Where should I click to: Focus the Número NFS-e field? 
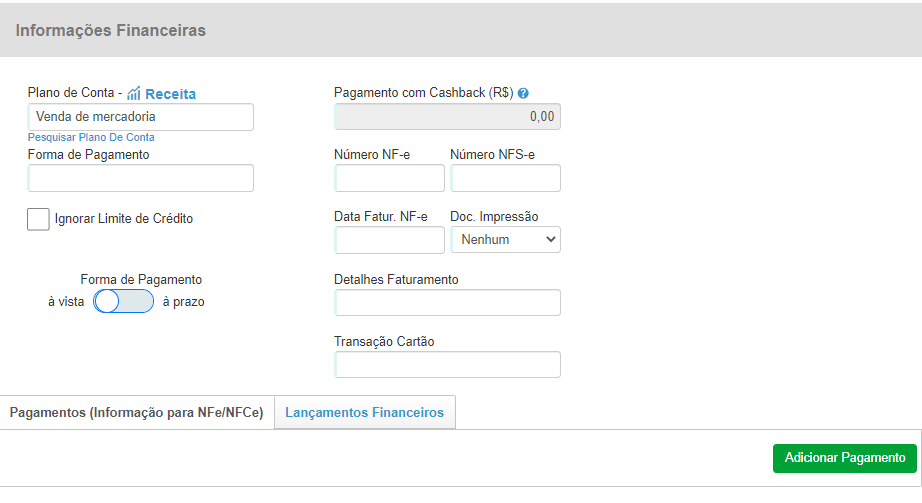point(506,178)
